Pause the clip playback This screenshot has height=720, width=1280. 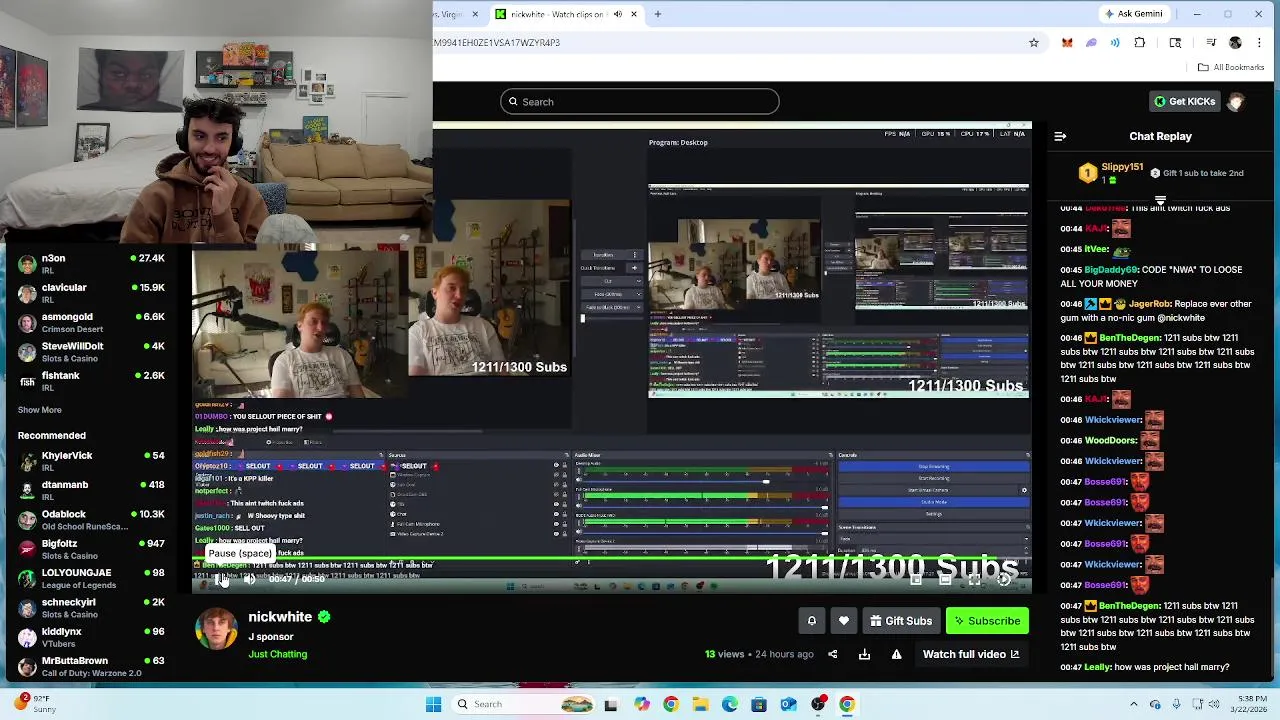pyautogui.click(x=222, y=579)
